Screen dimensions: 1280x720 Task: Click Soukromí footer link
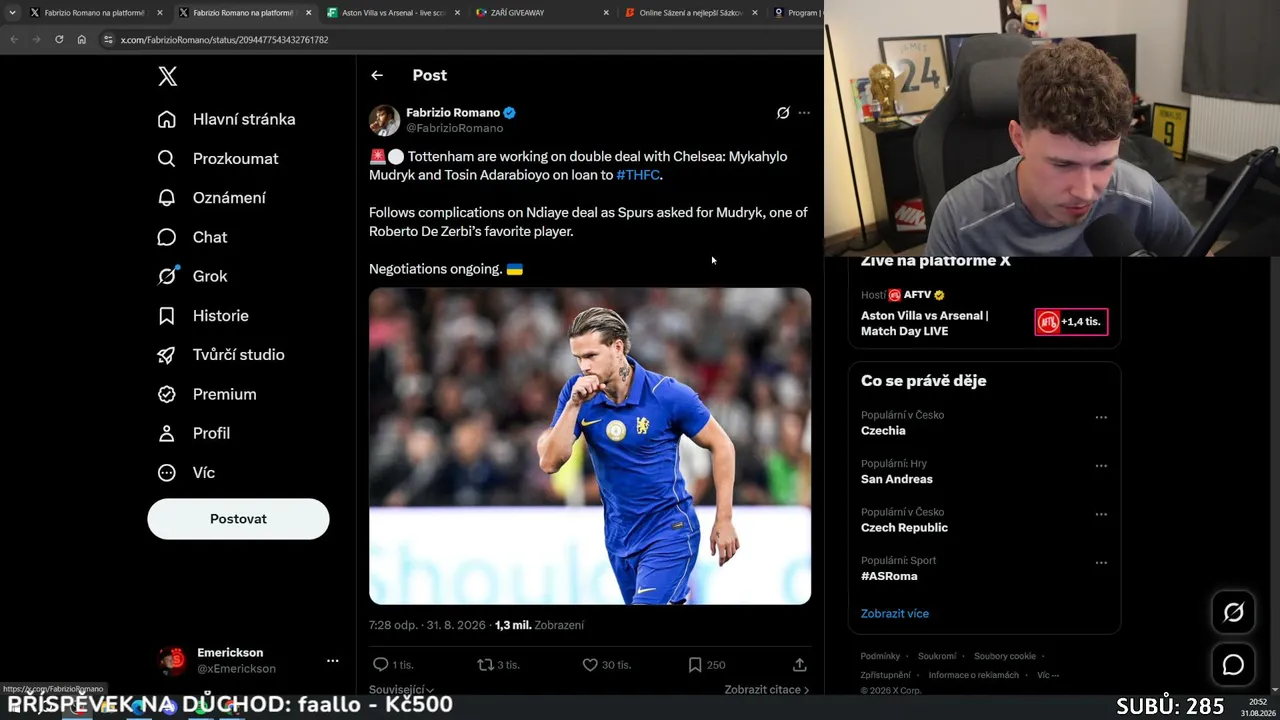pos(937,656)
